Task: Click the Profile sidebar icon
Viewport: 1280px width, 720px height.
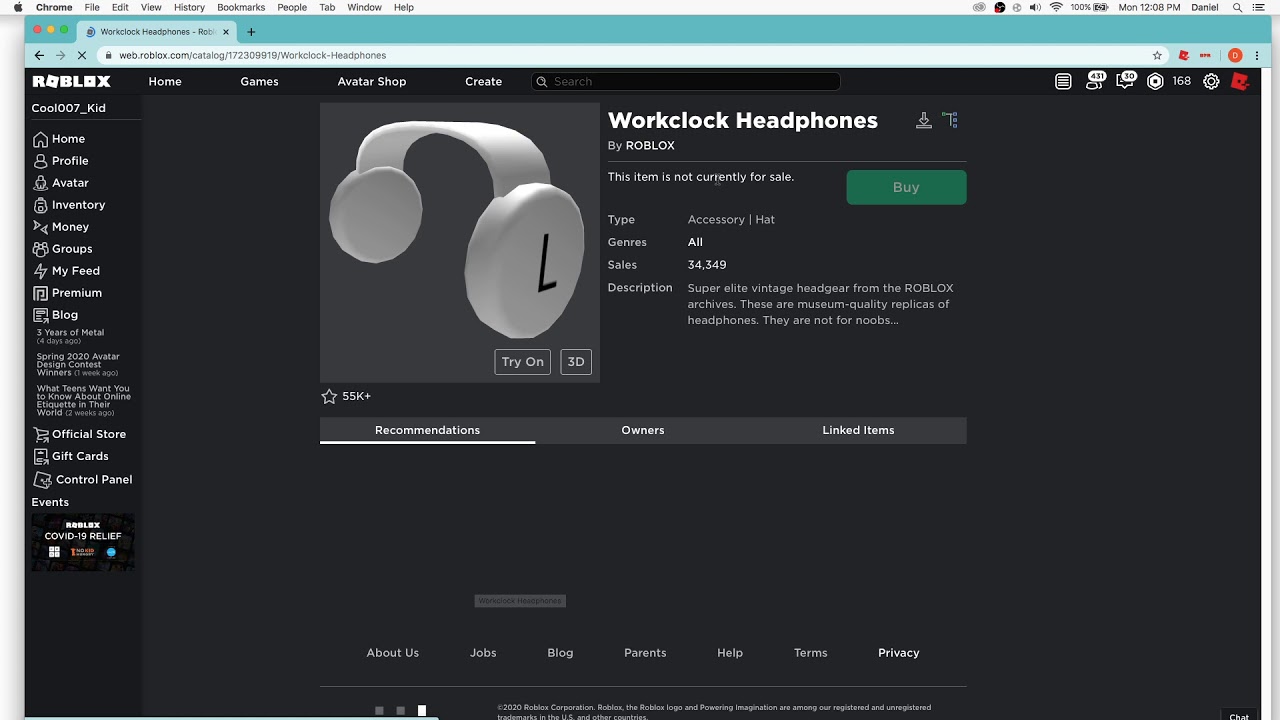Action: [x=40, y=161]
